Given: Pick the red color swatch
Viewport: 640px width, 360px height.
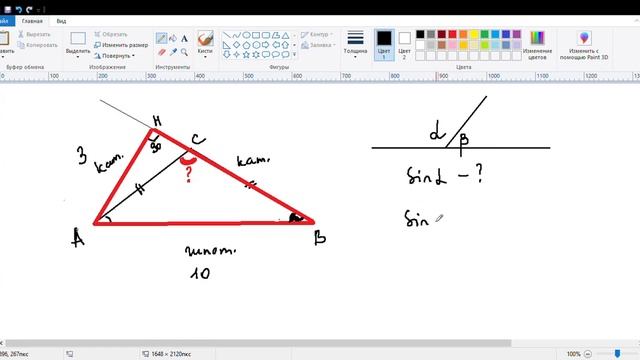Looking at the screenshot, I should coord(452,34).
